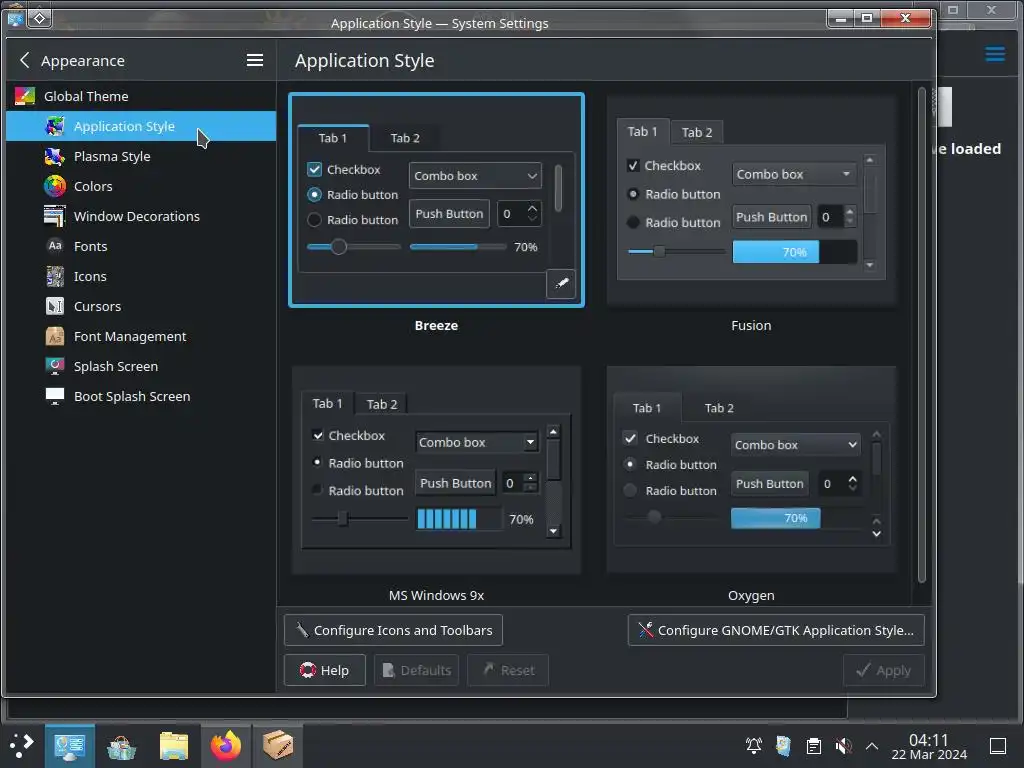Screen dimensions: 1024x768
Task: Click the Breeze configure style pencil button
Action: click(561, 283)
